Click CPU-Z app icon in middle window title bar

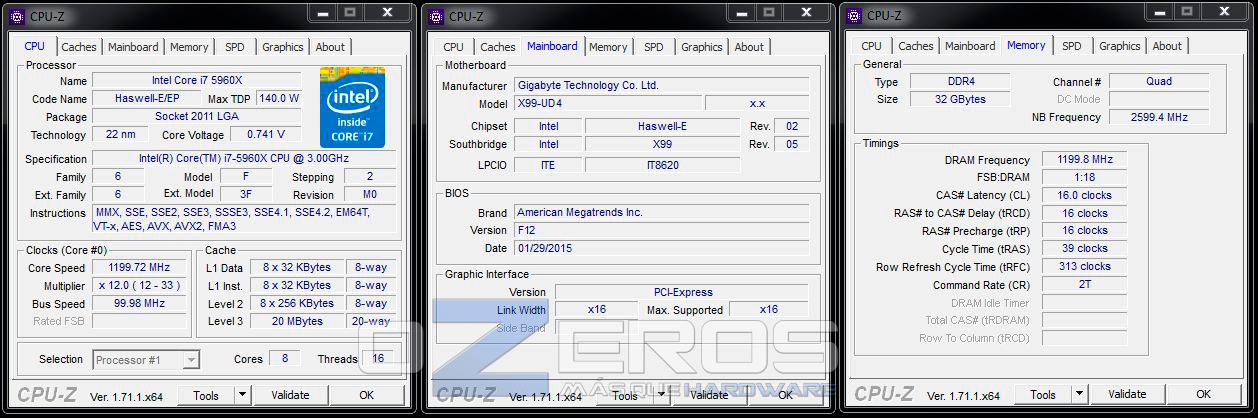pos(436,16)
